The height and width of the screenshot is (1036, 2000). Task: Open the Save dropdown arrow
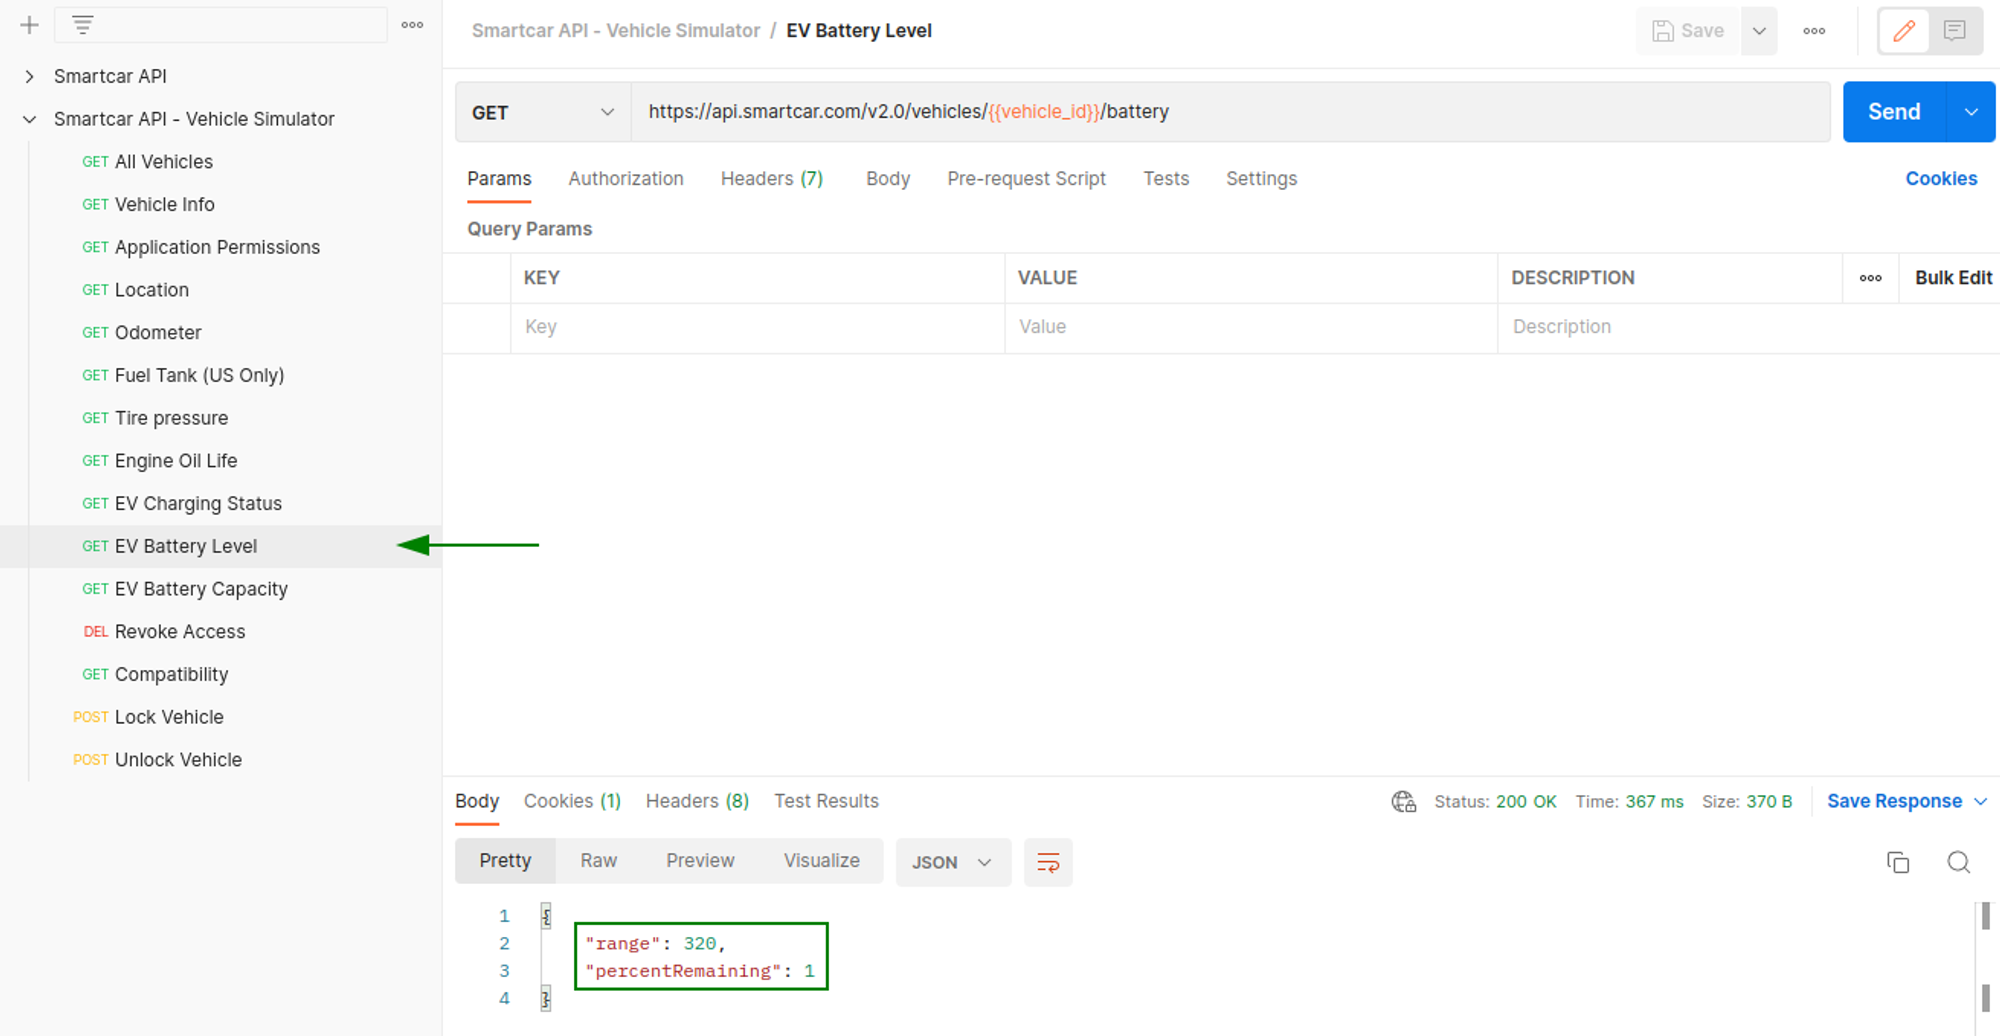coord(1759,31)
